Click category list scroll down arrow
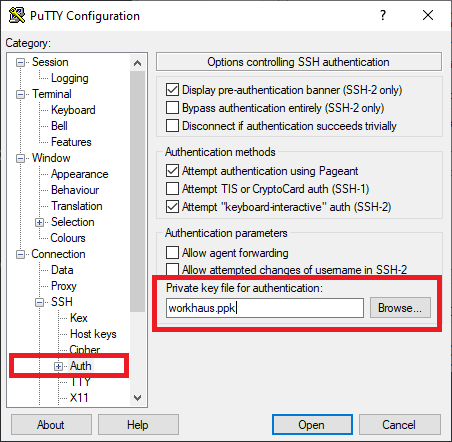Image resolution: width=452 pixels, height=442 pixels. (137, 398)
